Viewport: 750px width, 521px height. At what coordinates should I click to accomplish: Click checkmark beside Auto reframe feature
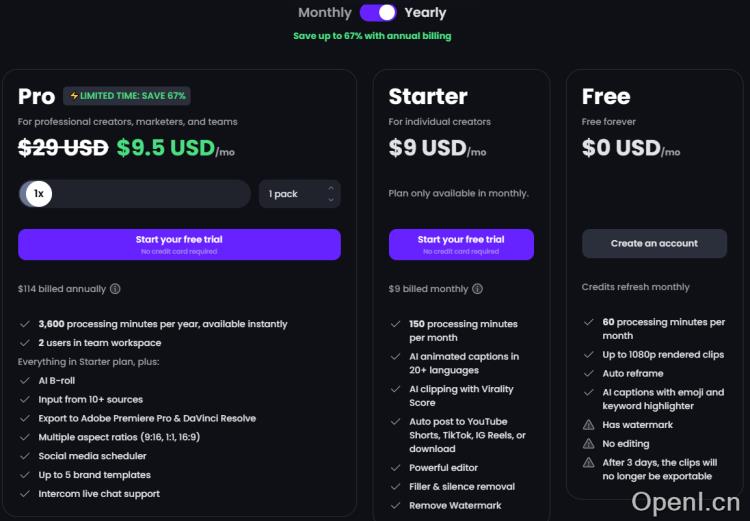pos(589,374)
